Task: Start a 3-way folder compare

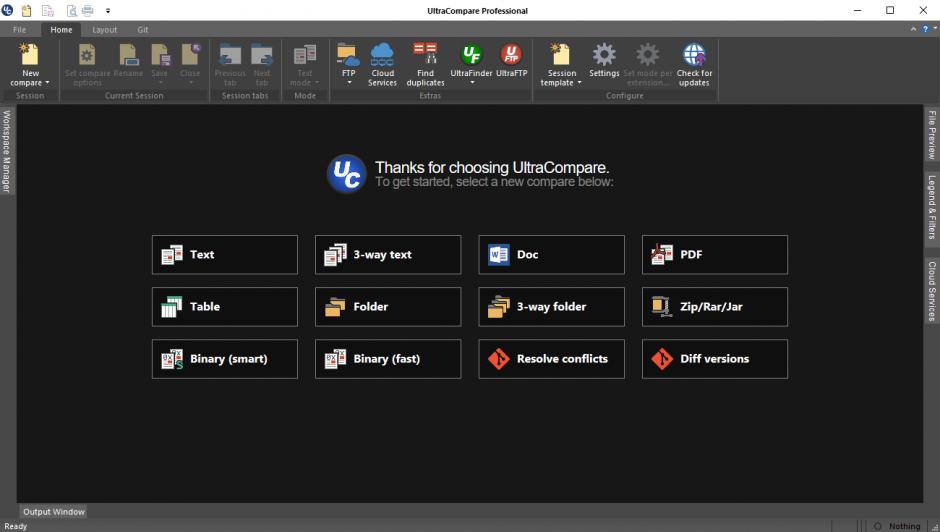Action: 552,306
